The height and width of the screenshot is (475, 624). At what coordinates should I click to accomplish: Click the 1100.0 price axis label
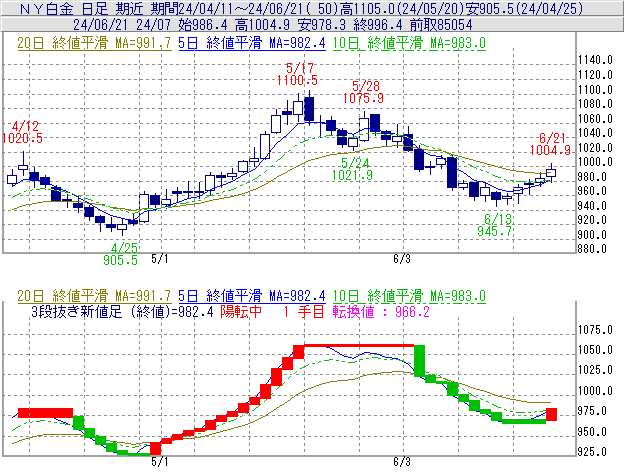[x=595, y=90]
